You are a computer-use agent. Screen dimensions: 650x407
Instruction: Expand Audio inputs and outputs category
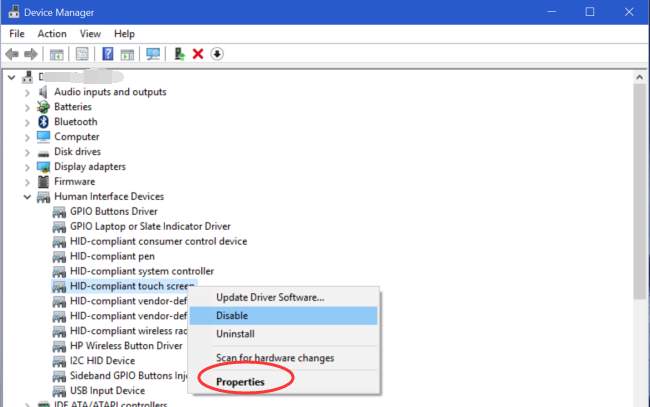(27, 92)
